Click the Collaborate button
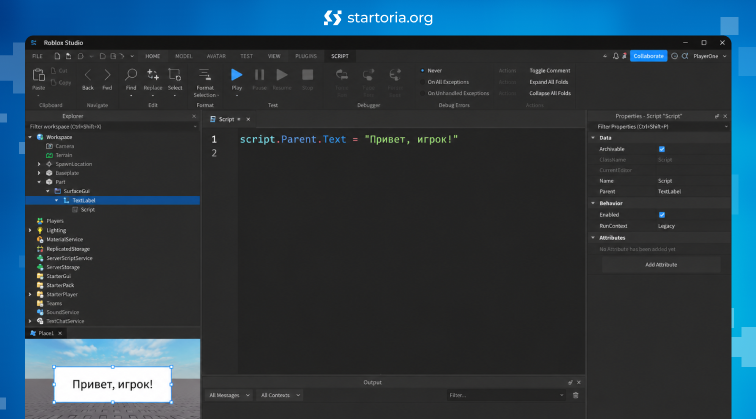 click(x=648, y=56)
